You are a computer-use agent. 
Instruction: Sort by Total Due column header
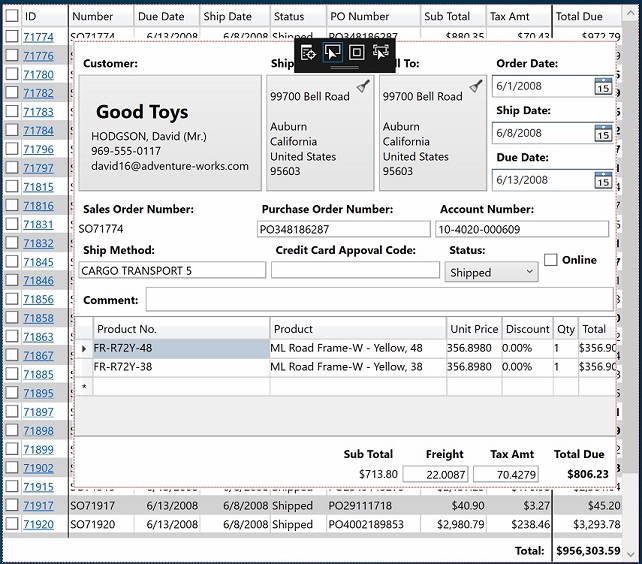click(x=587, y=16)
